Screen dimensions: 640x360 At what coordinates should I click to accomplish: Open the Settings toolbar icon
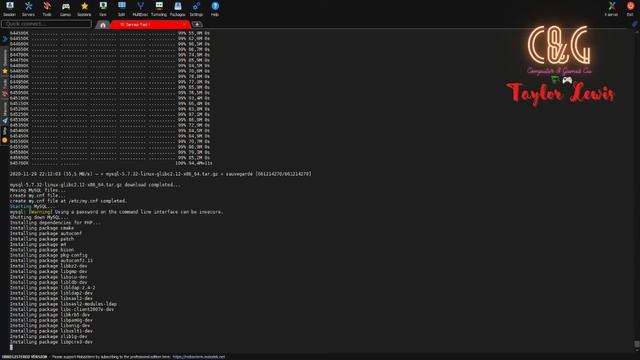196,9
